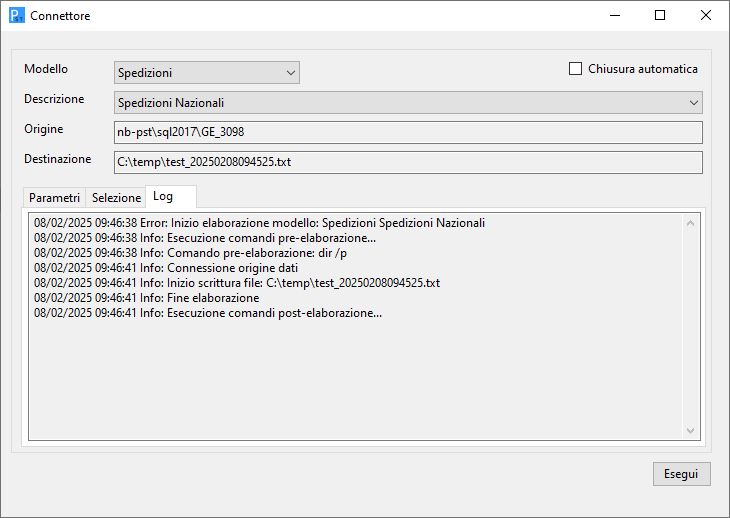Switch to the Parametri tab
This screenshot has height=518, width=730.
(x=54, y=198)
